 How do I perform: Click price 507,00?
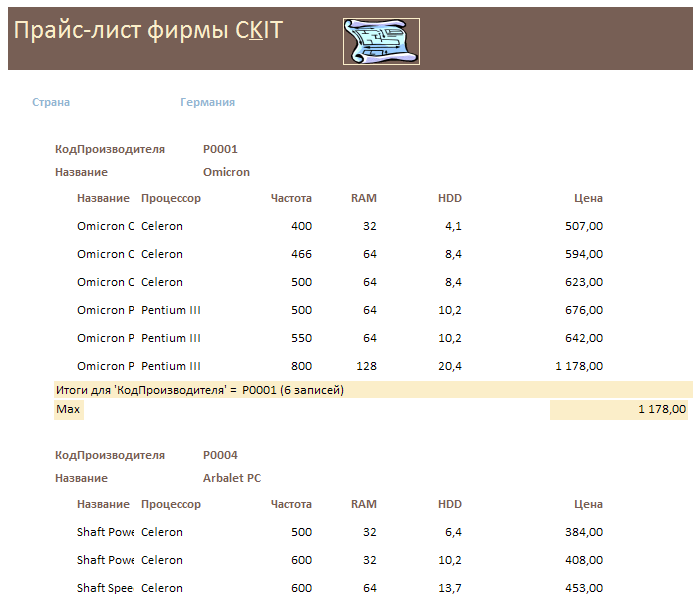(x=584, y=226)
